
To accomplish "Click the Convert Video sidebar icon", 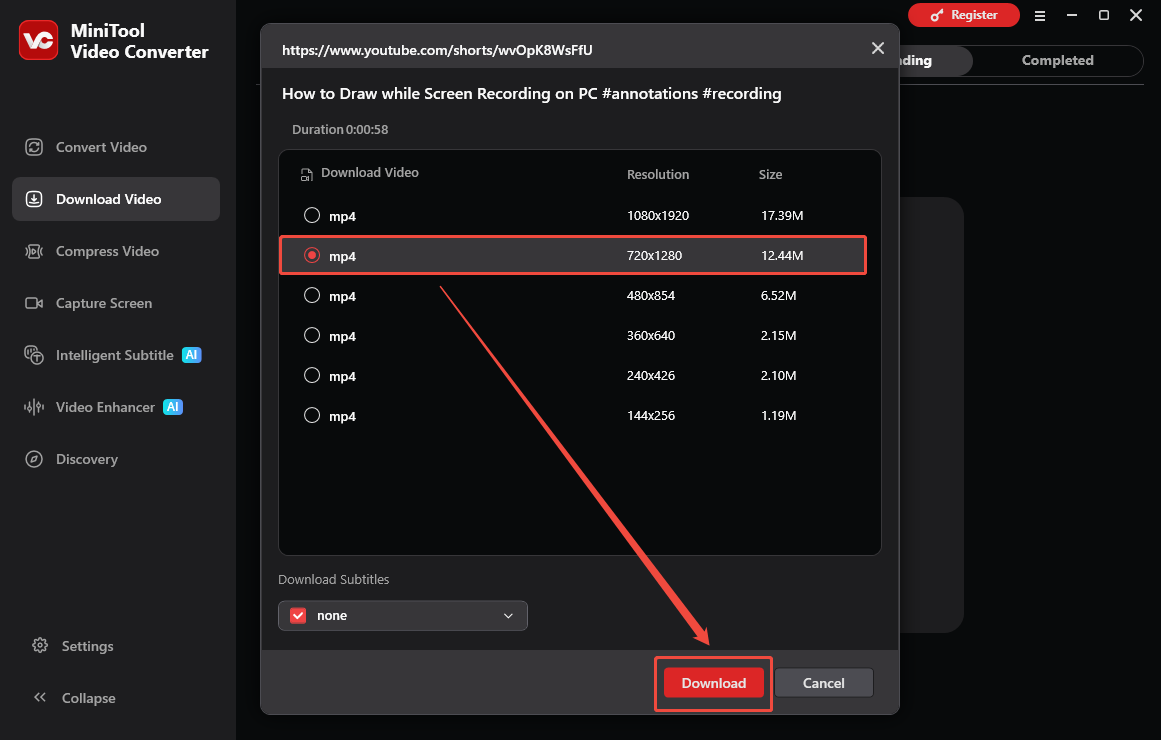I will point(34,147).
